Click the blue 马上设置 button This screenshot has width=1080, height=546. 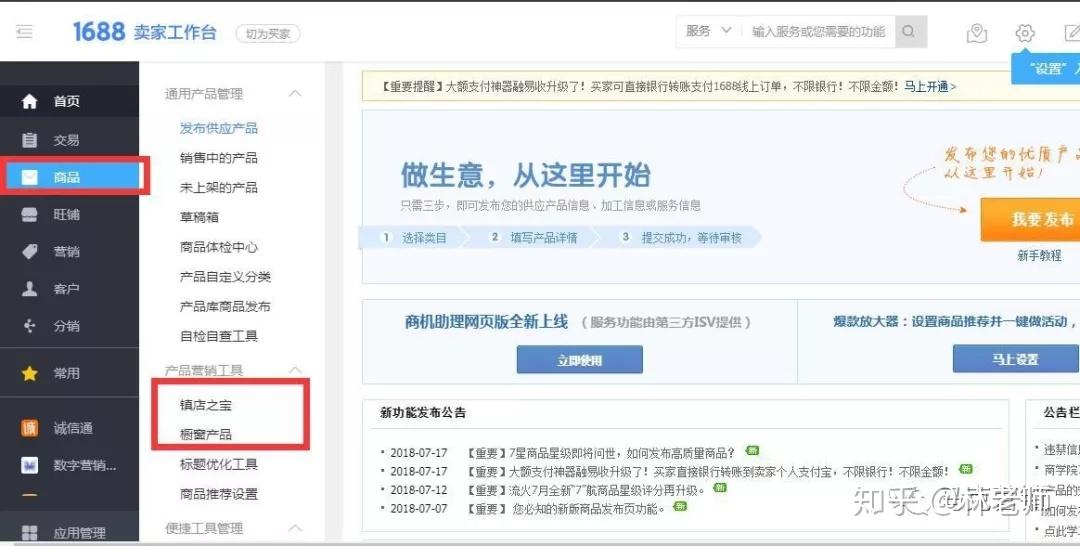(x=1016, y=359)
